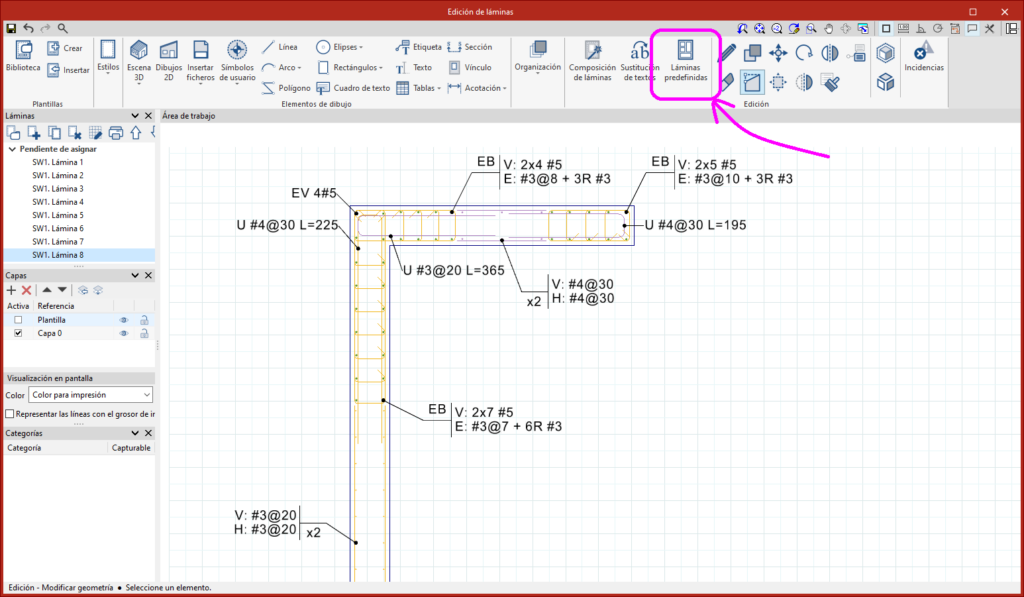Collapse the Pendiente de asignar group

pyautogui.click(x=11, y=149)
